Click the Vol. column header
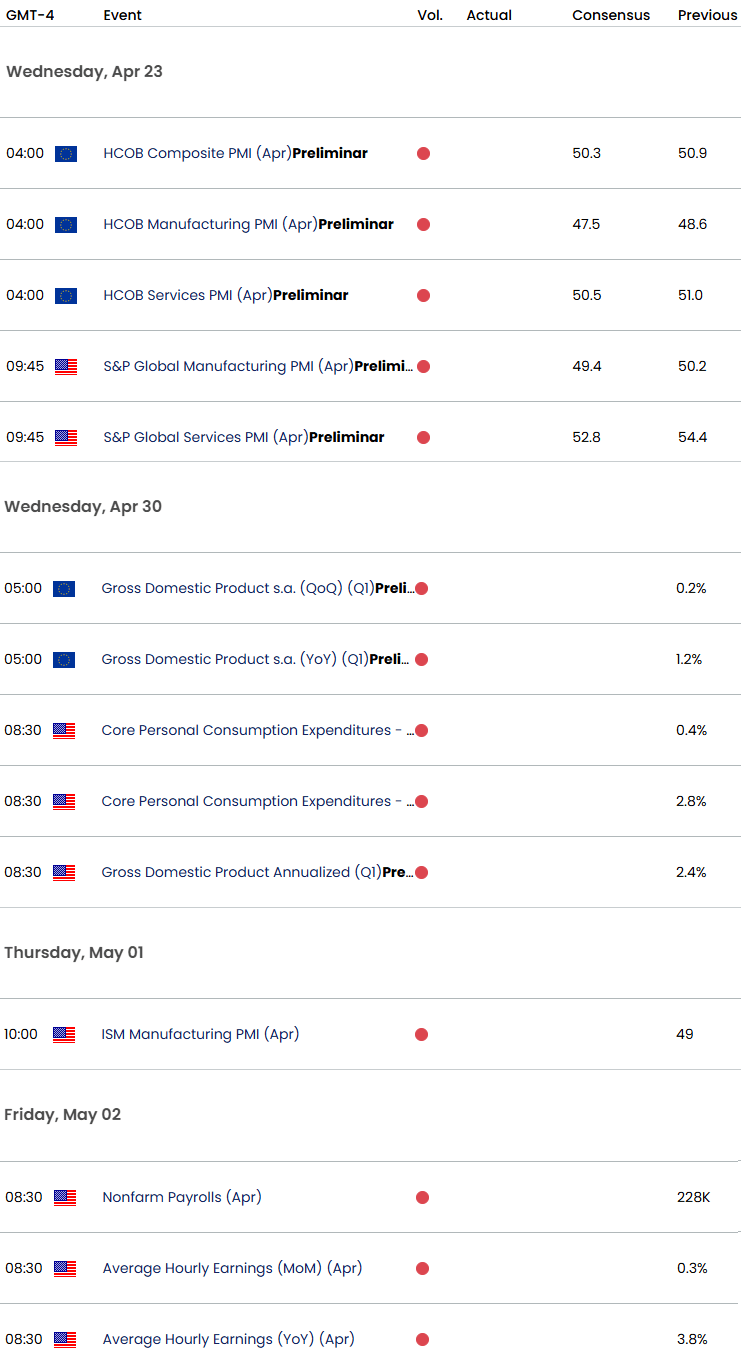This screenshot has width=741, height=1355. (430, 15)
